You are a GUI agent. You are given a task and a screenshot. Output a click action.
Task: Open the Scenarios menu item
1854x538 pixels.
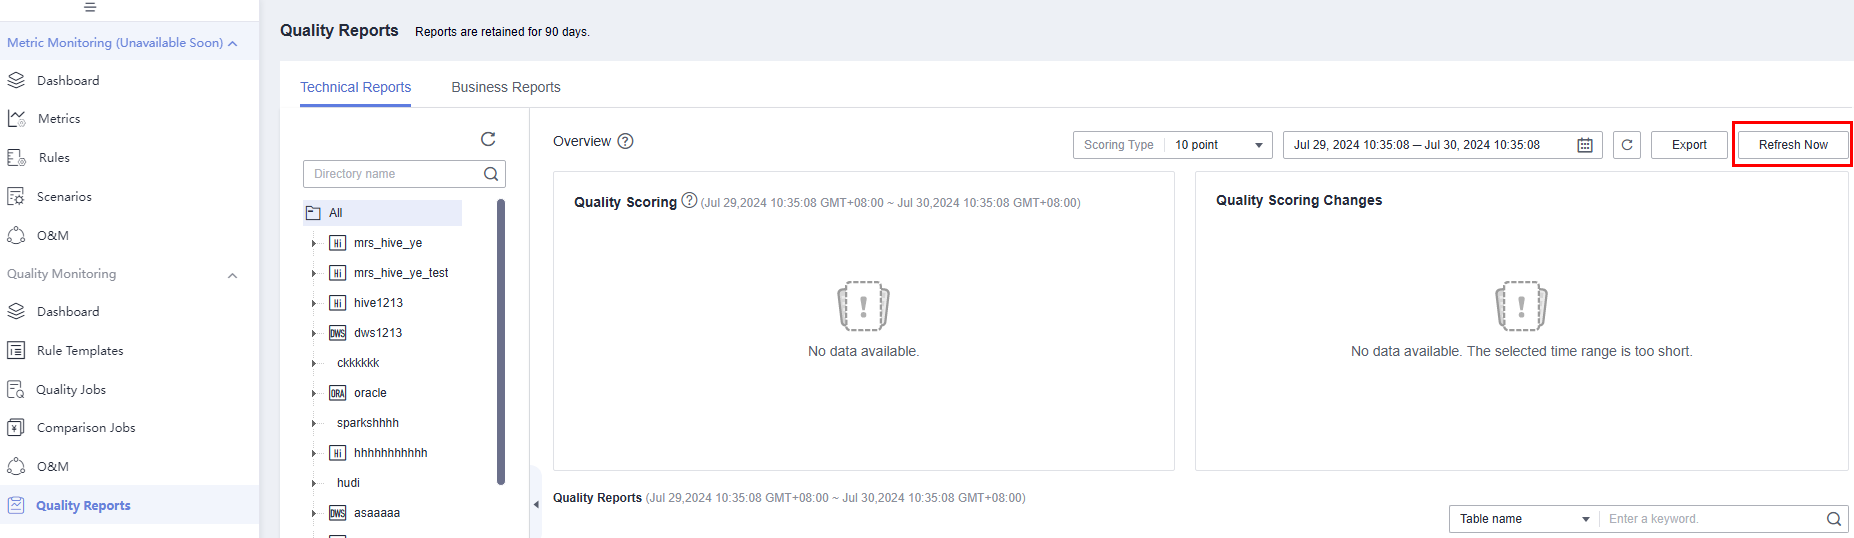tap(64, 196)
